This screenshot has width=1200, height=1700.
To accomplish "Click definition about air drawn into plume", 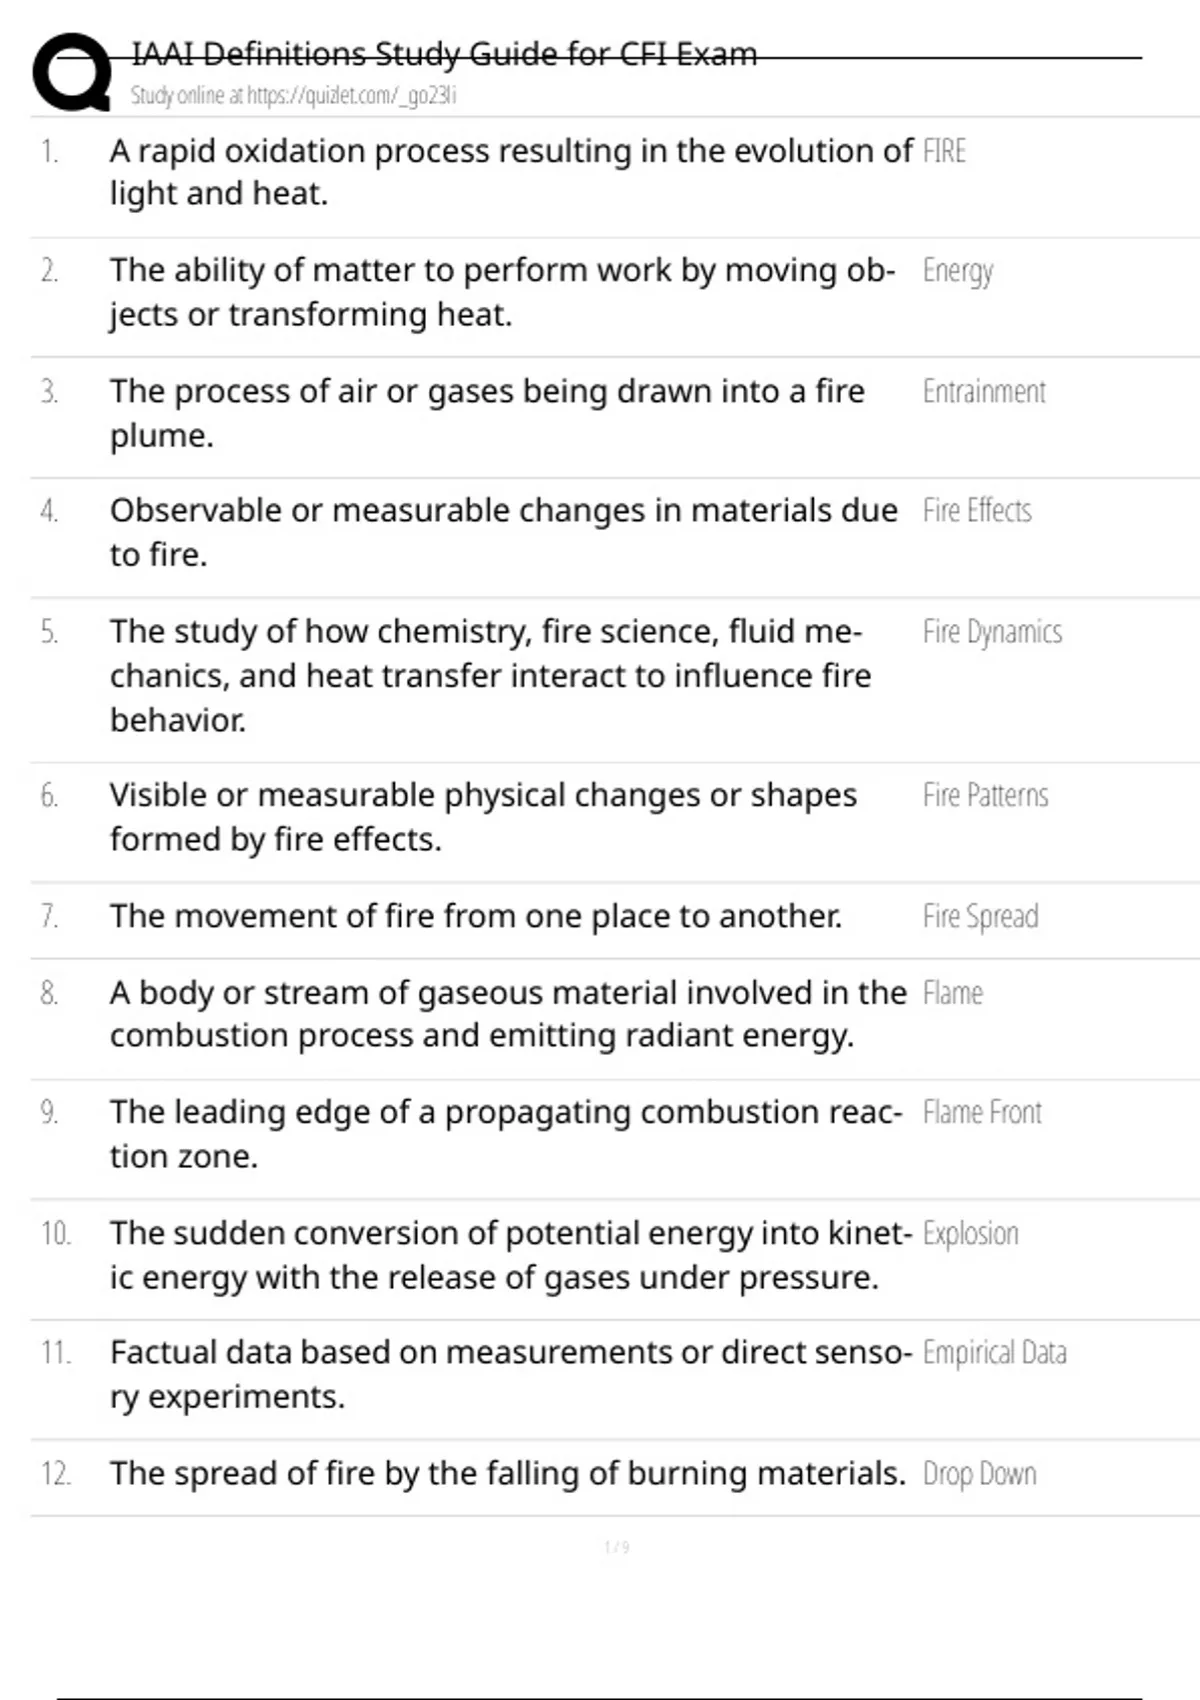I will coord(487,413).
